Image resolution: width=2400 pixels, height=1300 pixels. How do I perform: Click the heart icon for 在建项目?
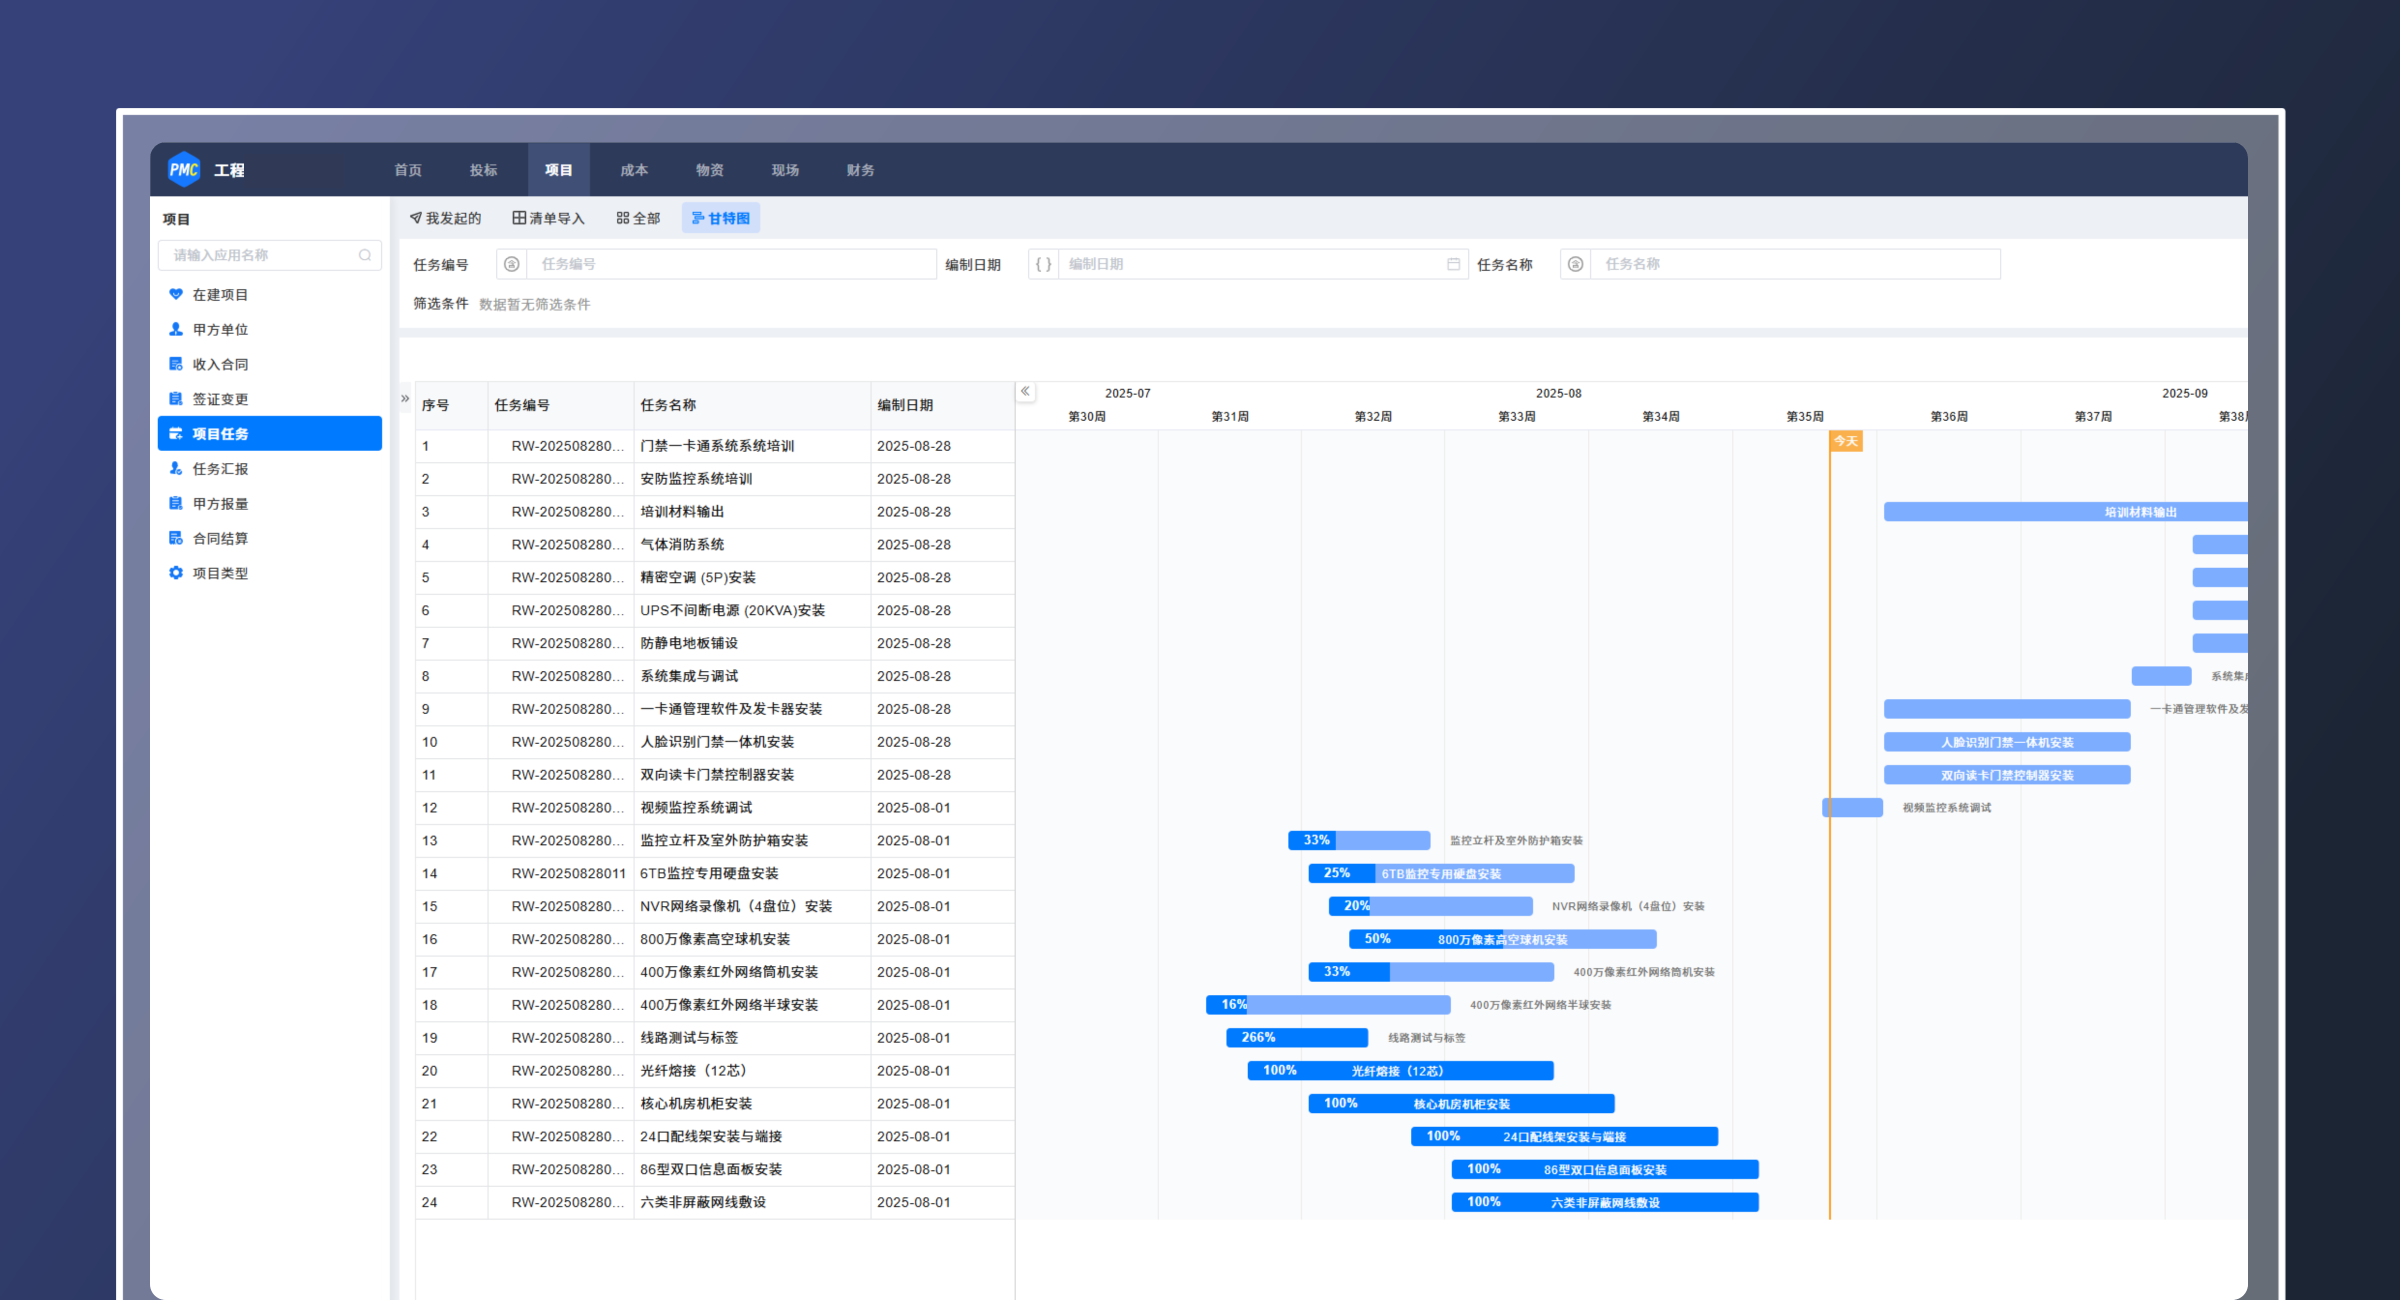coord(176,294)
